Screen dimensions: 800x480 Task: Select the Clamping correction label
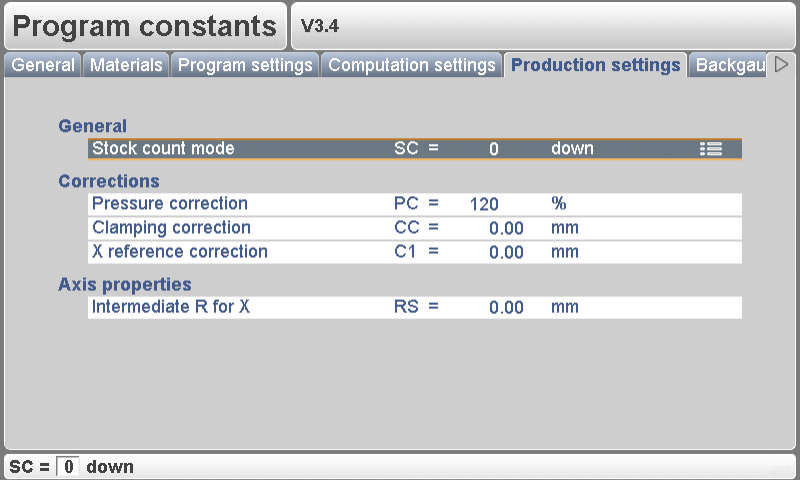pyautogui.click(x=171, y=228)
